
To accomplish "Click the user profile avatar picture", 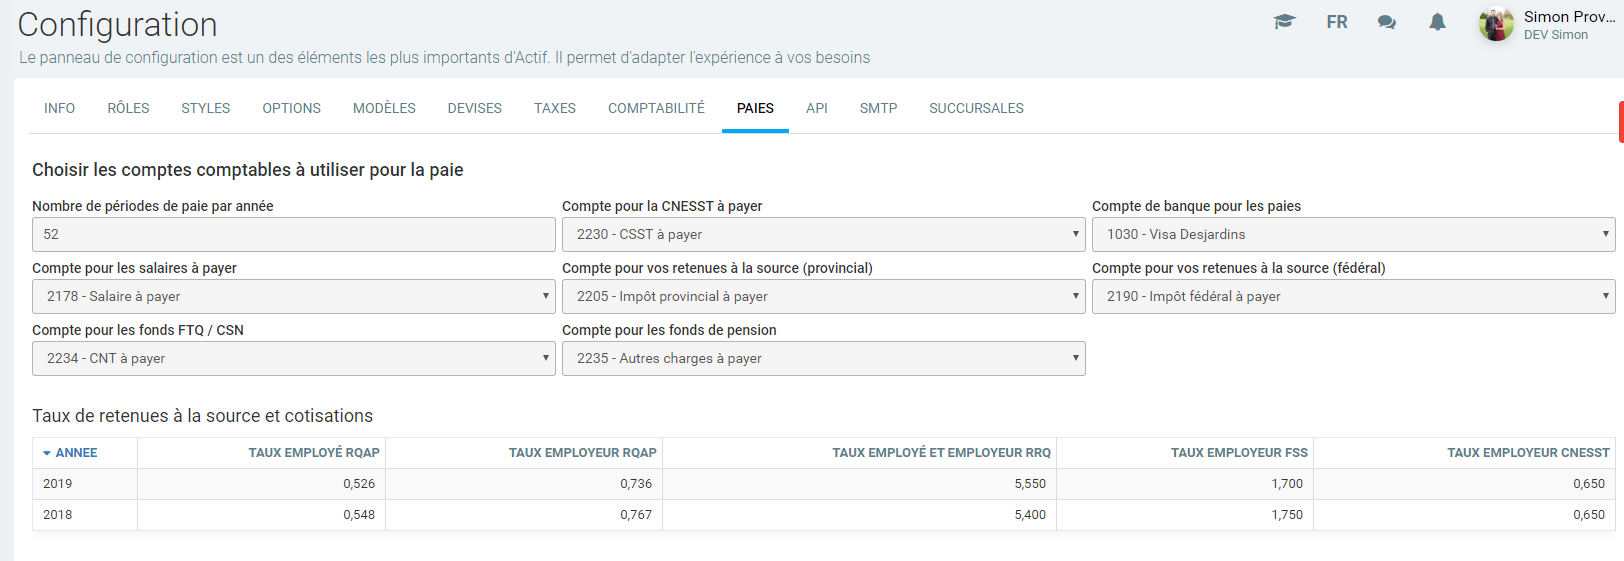I will [1496, 24].
